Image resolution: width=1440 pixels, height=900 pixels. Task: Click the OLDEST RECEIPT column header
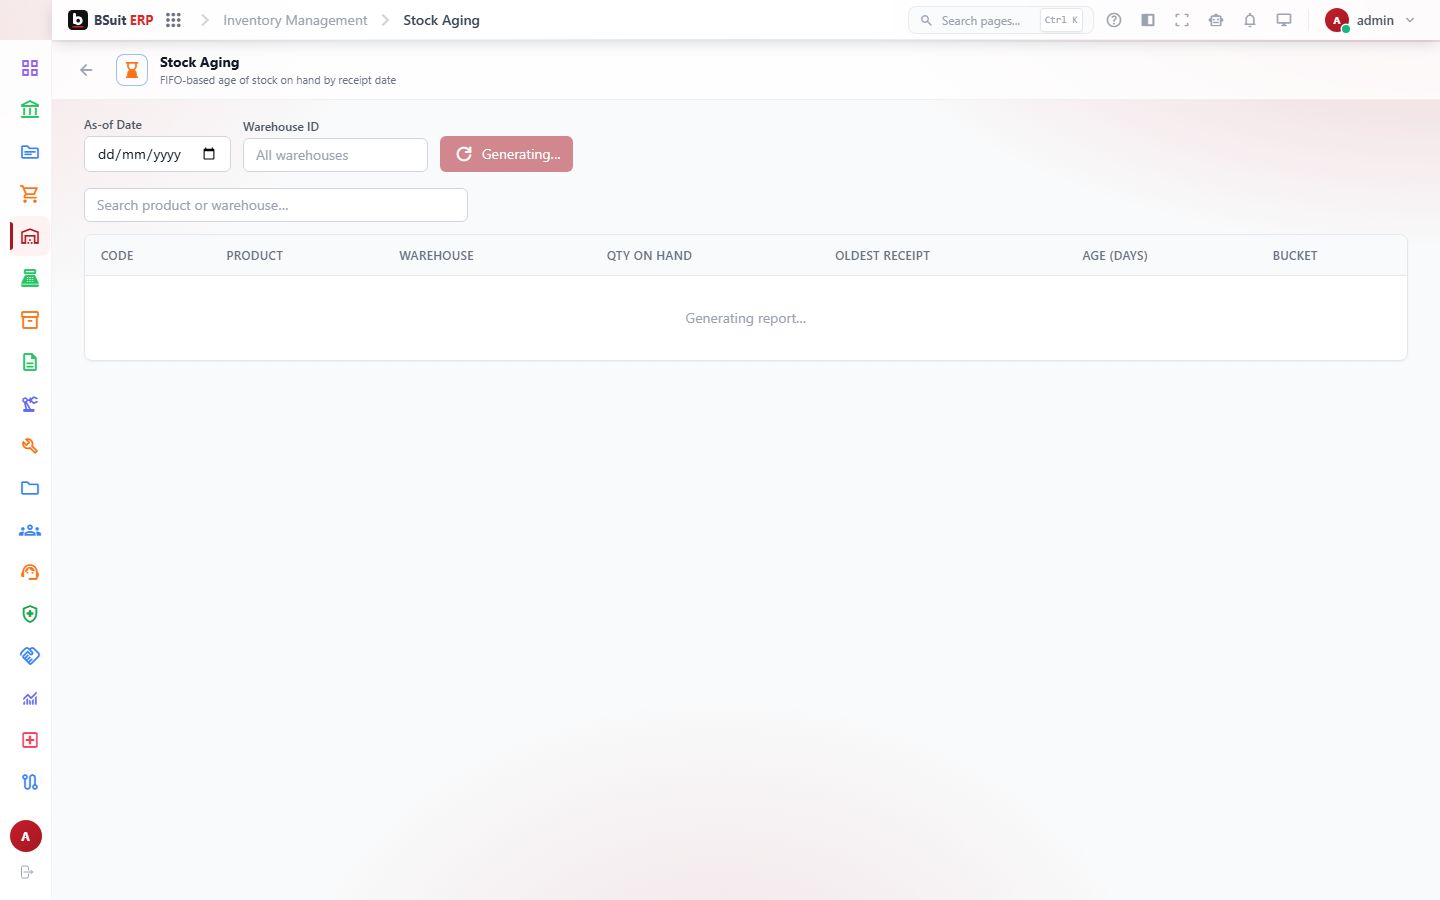coord(882,256)
